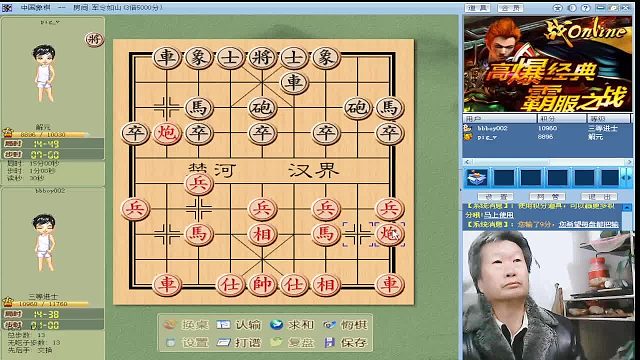Select the black 車 alone below the 士
The image size is (640, 360).
pos(294,82)
